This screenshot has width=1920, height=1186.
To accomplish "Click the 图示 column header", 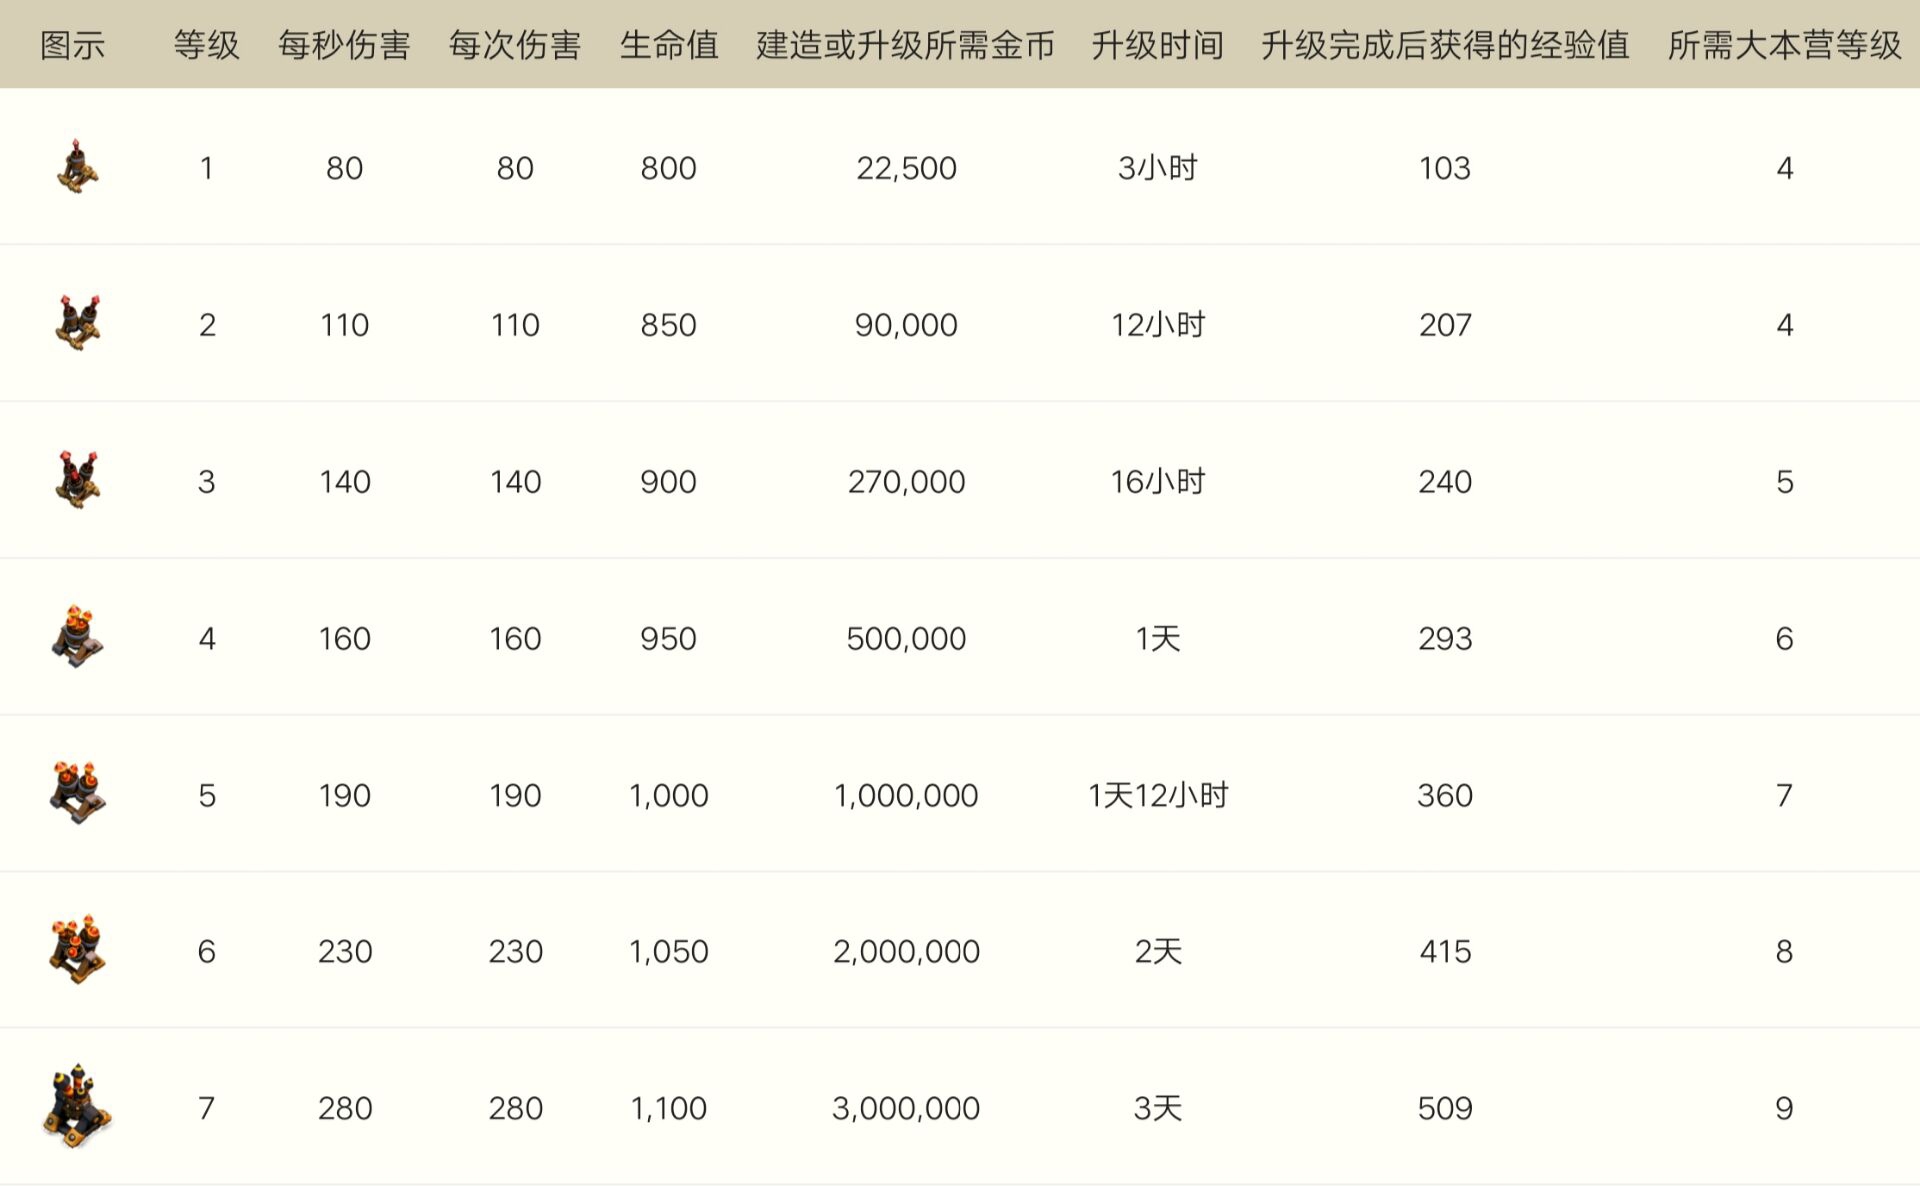I will point(72,45).
